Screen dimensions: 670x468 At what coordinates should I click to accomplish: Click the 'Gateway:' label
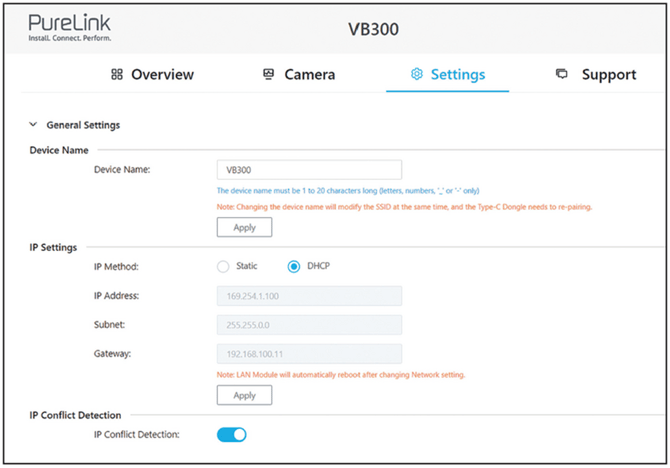112,354
